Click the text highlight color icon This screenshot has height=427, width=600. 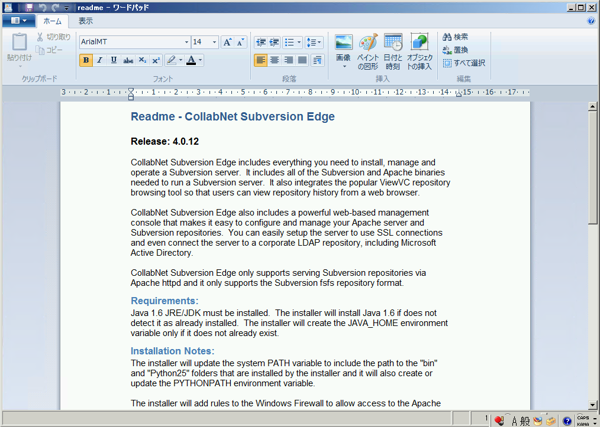[171, 60]
